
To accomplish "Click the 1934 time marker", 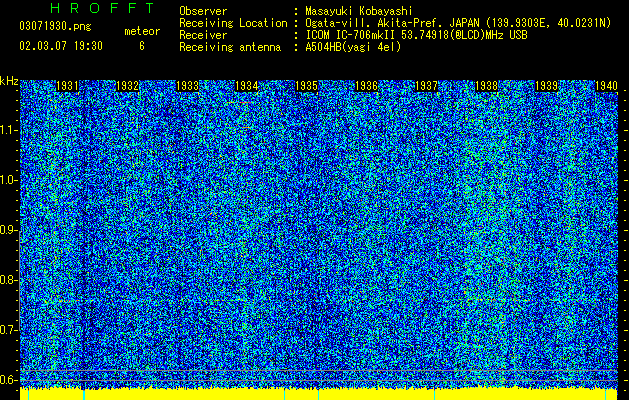I will [246, 86].
